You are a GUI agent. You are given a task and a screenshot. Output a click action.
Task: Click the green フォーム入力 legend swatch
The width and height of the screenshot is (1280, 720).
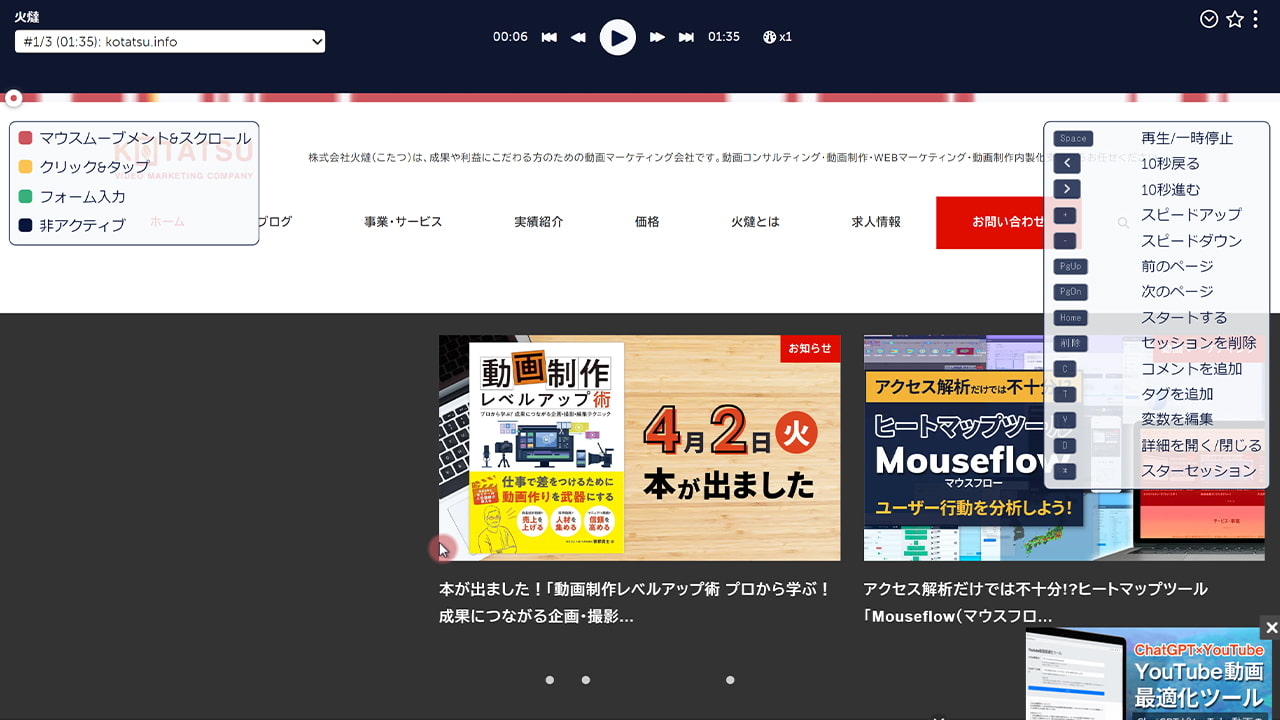click(26, 196)
